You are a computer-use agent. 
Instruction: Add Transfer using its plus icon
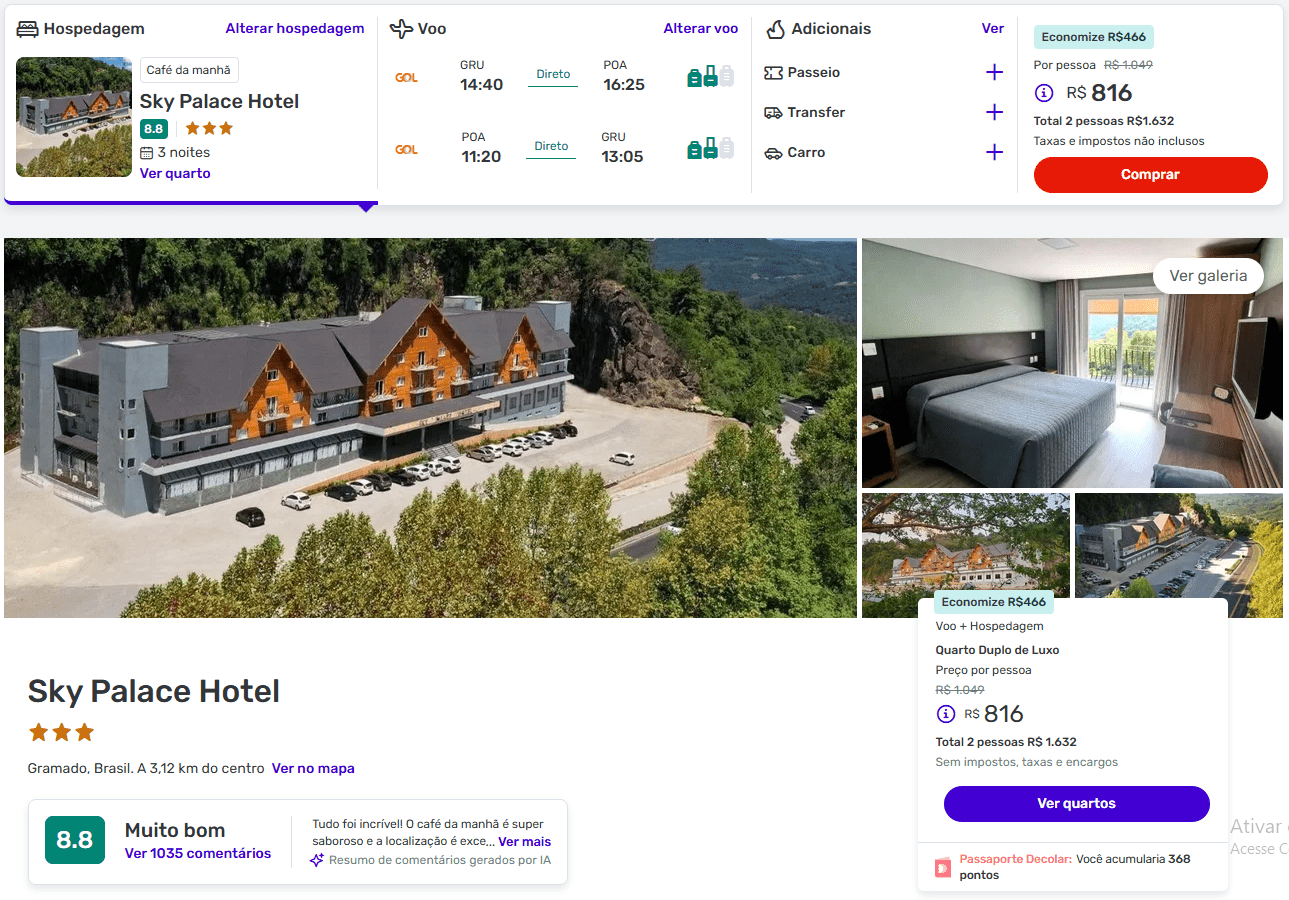tap(994, 112)
